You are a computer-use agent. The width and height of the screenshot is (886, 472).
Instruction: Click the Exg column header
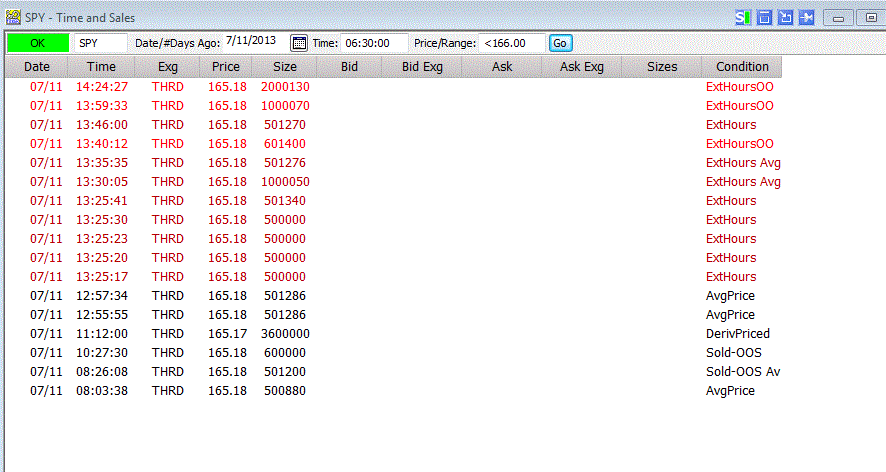click(167, 67)
